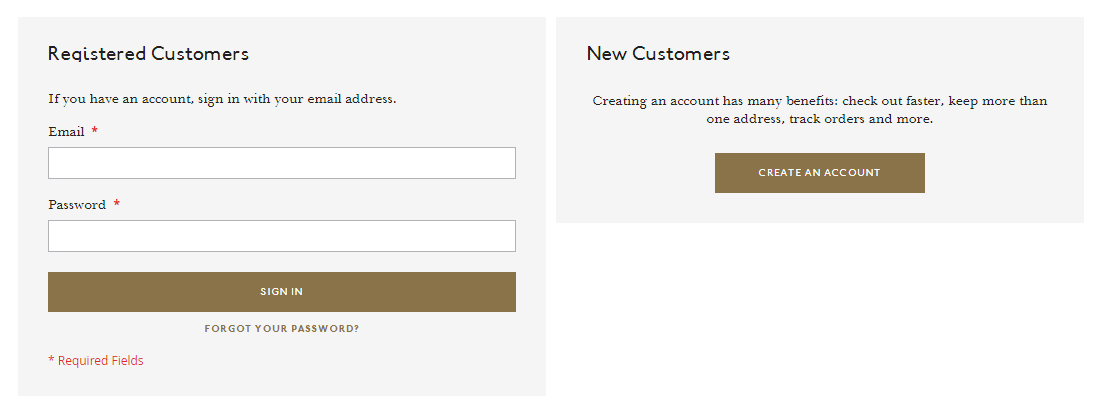Viewport: 1097px width, 414px height.
Task: Click the "Creating an account has many benefits" line
Action: [819, 101]
